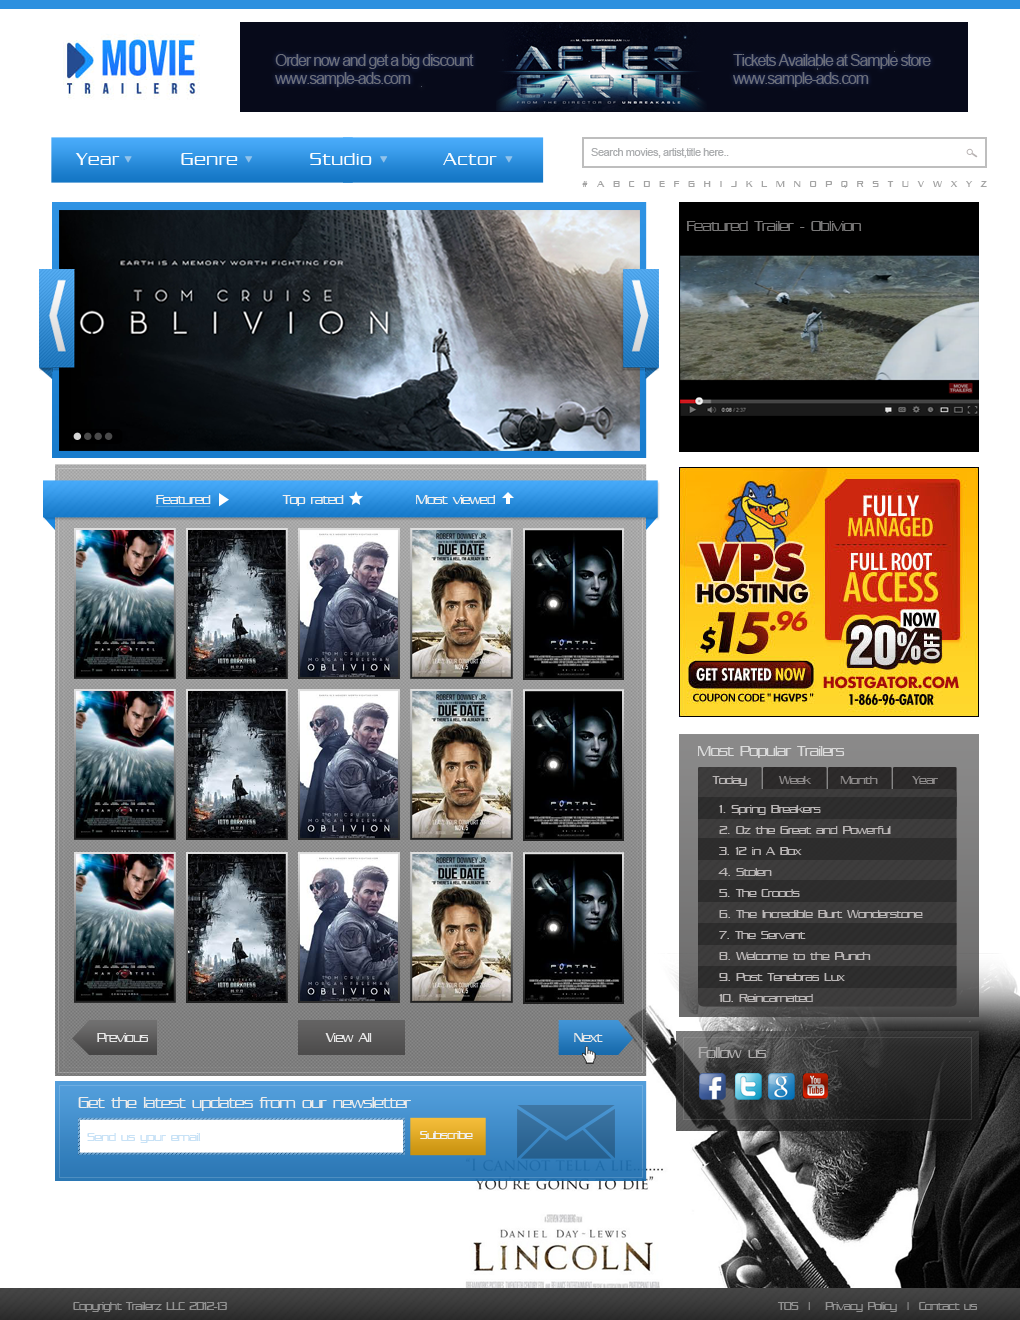Open the Google follow icon
The image size is (1020, 1320).
pyautogui.click(x=781, y=1086)
